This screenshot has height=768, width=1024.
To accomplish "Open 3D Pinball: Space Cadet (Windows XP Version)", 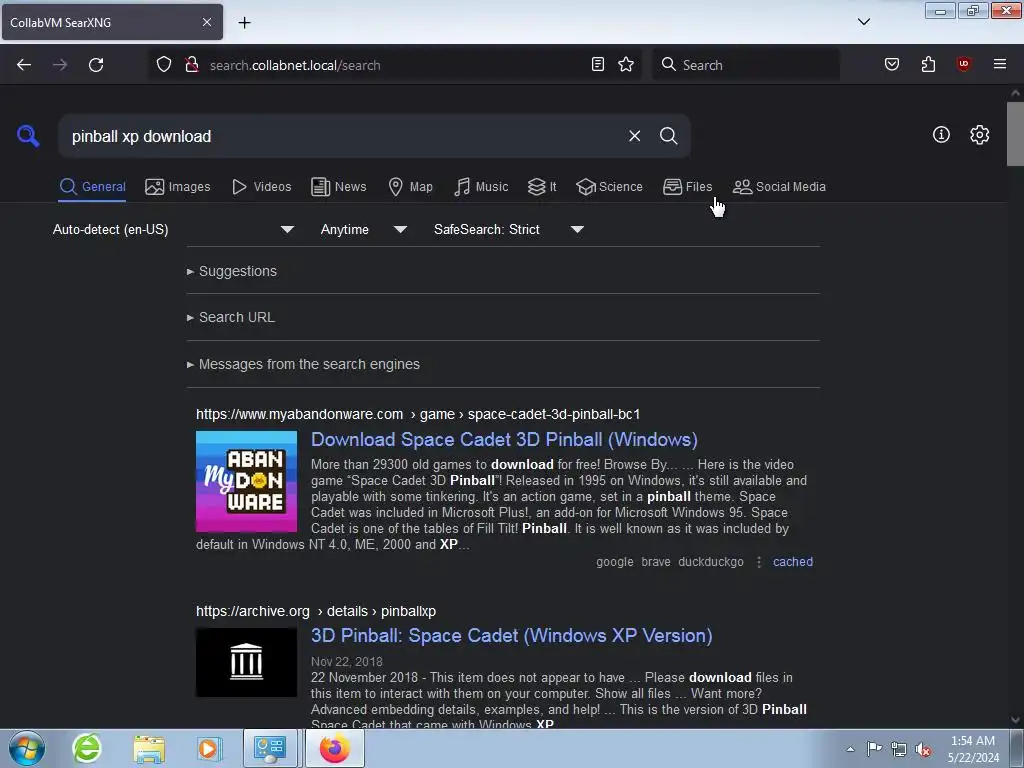I will coord(511,635).
